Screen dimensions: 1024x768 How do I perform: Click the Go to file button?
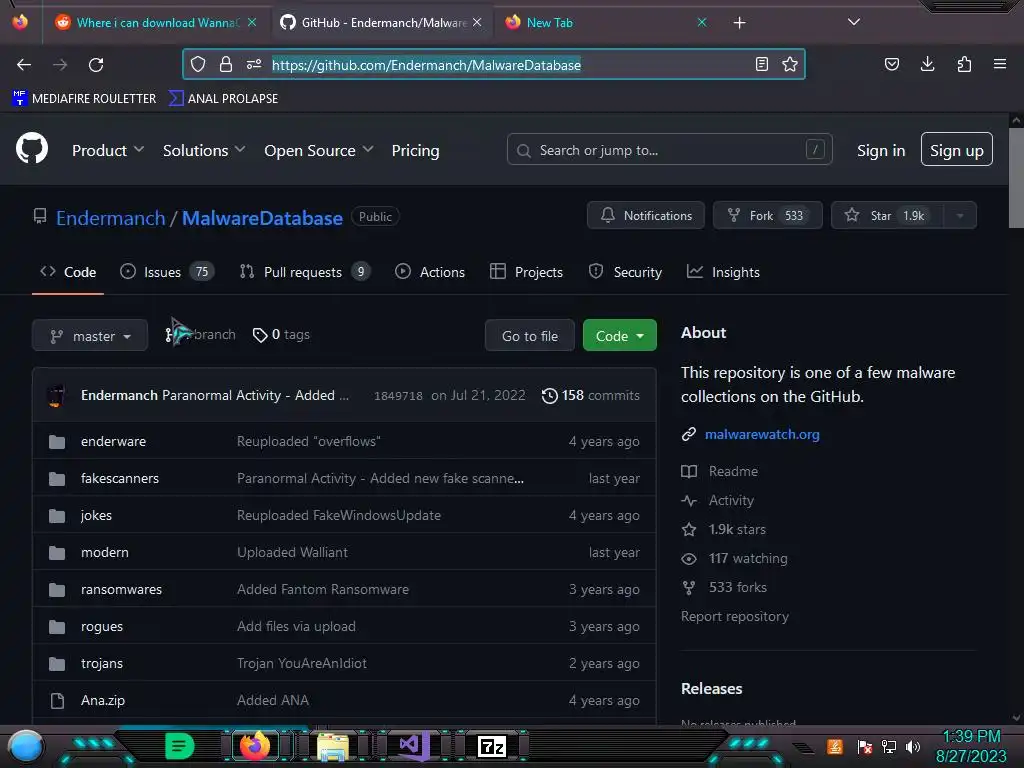(530, 336)
